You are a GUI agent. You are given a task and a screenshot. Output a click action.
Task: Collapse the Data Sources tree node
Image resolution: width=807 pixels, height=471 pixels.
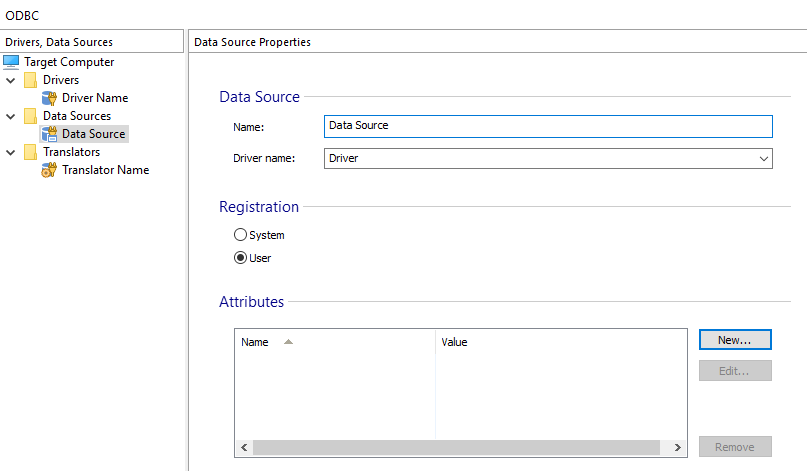pos(10,116)
